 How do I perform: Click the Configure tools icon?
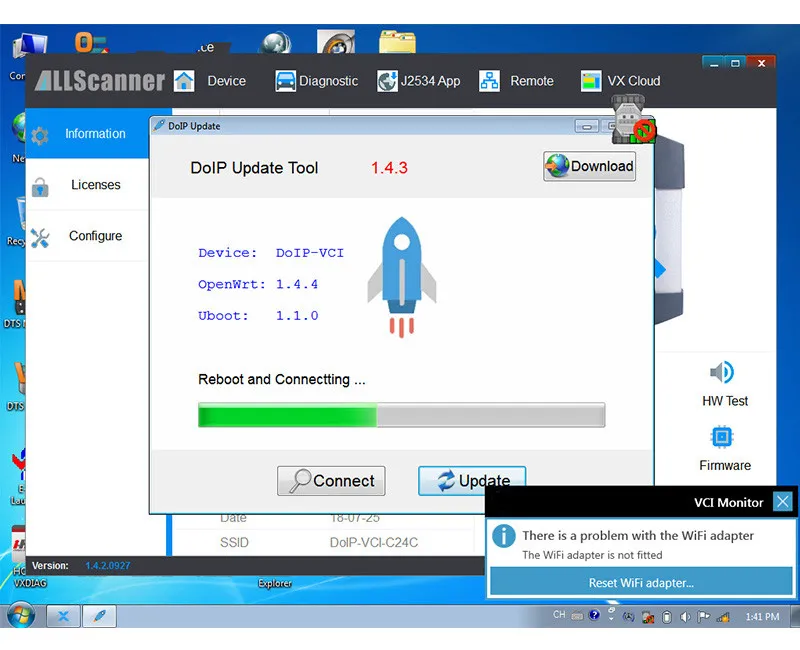click(40, 238)
